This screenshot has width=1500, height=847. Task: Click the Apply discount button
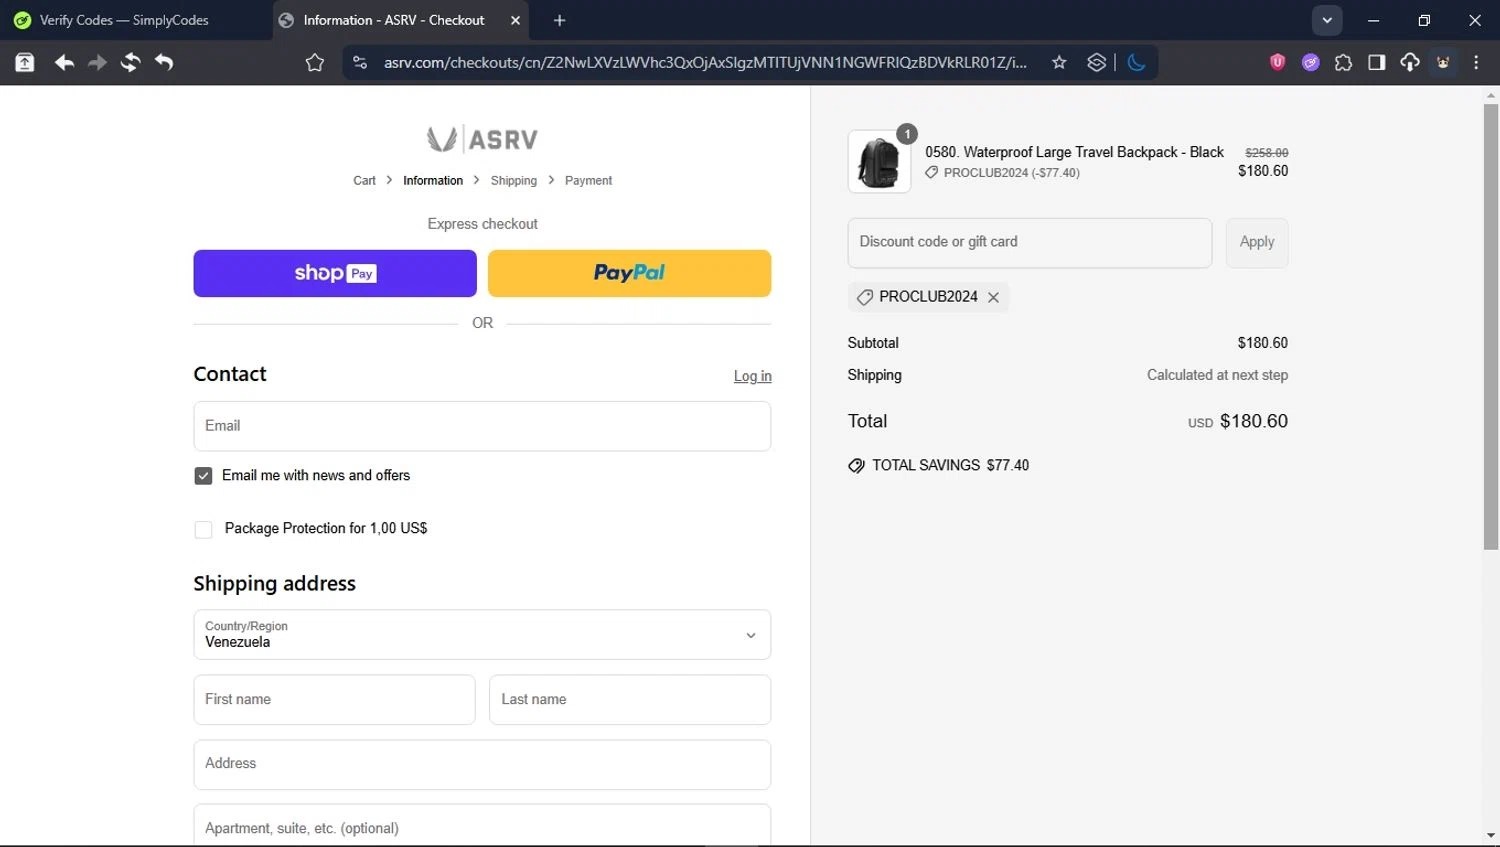coord(1257,243)
